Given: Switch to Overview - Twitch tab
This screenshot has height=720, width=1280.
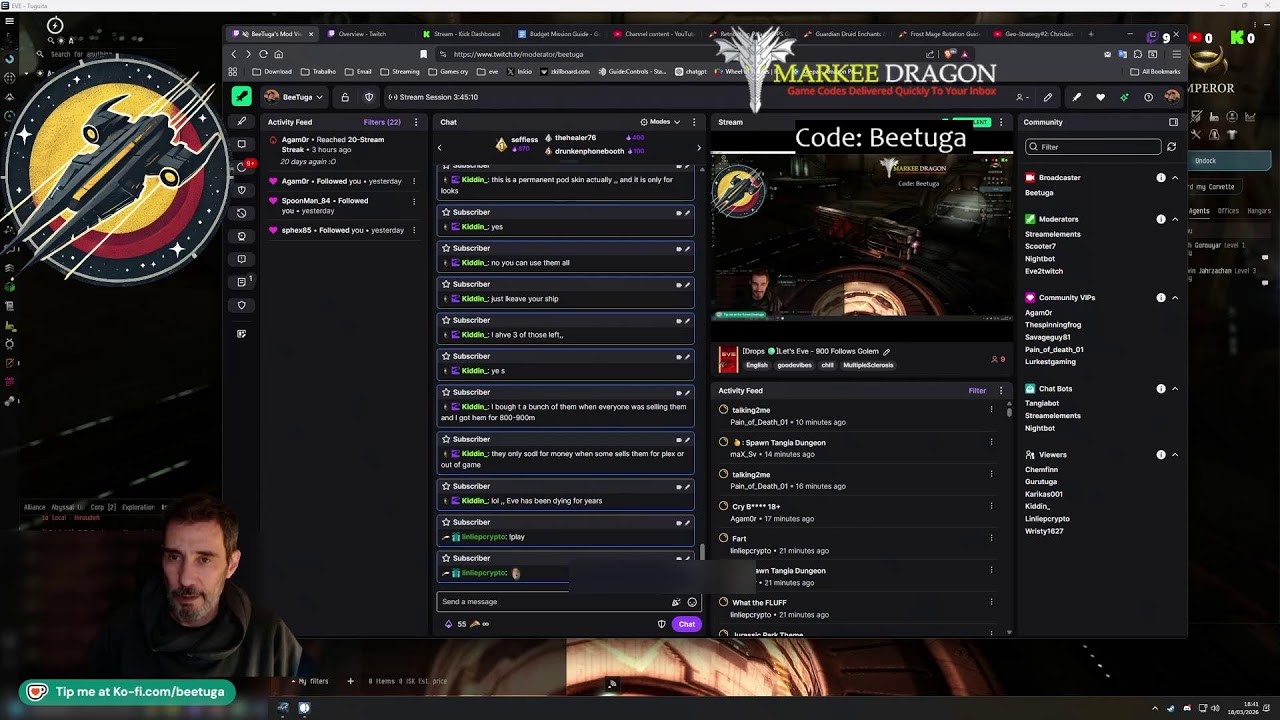Looking at the screenshot, I should [365, 34].
